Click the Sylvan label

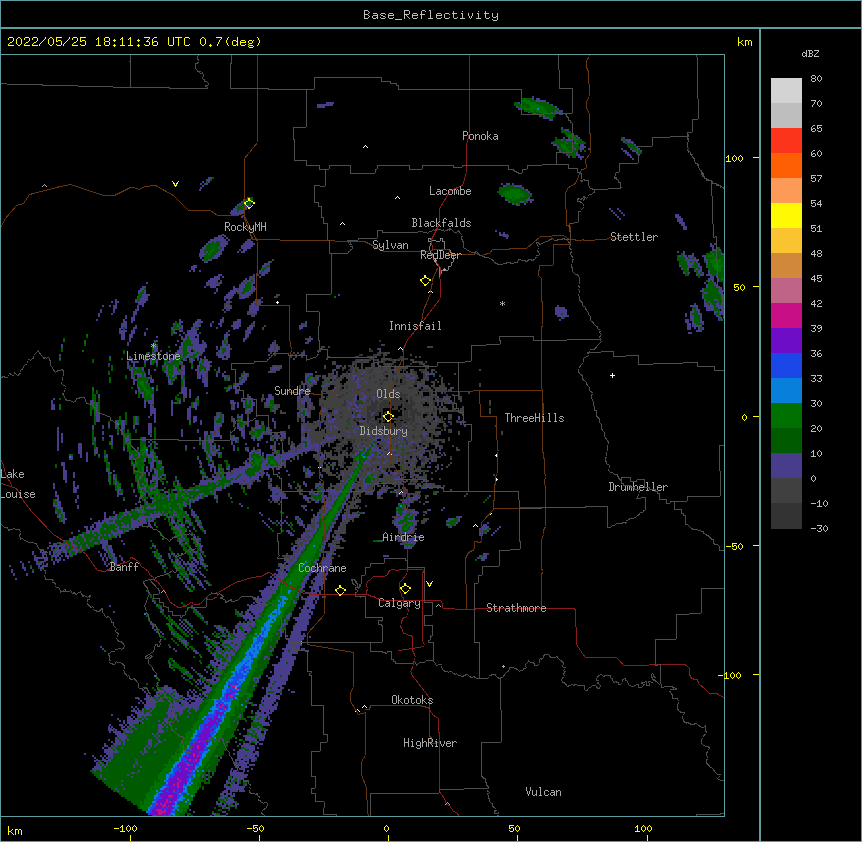click(x=390, y=245)
